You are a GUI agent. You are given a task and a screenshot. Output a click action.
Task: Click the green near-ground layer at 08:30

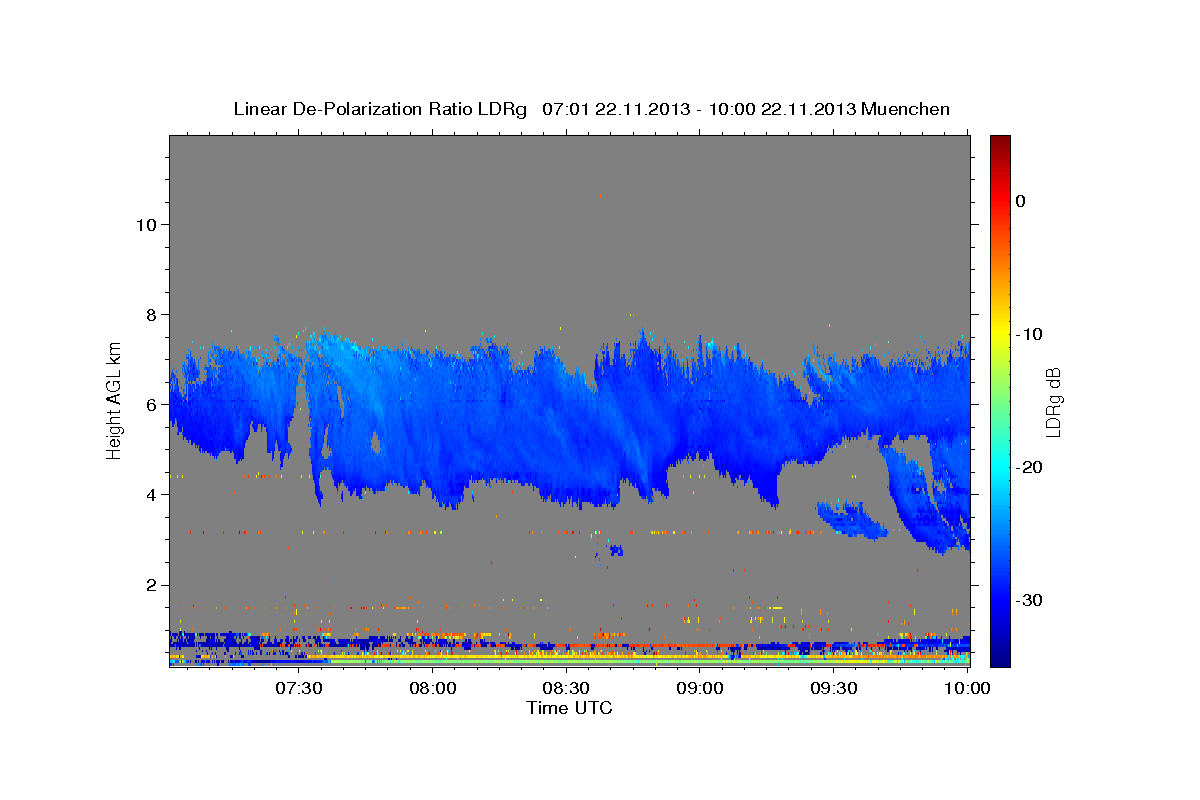tap(566, 661)
